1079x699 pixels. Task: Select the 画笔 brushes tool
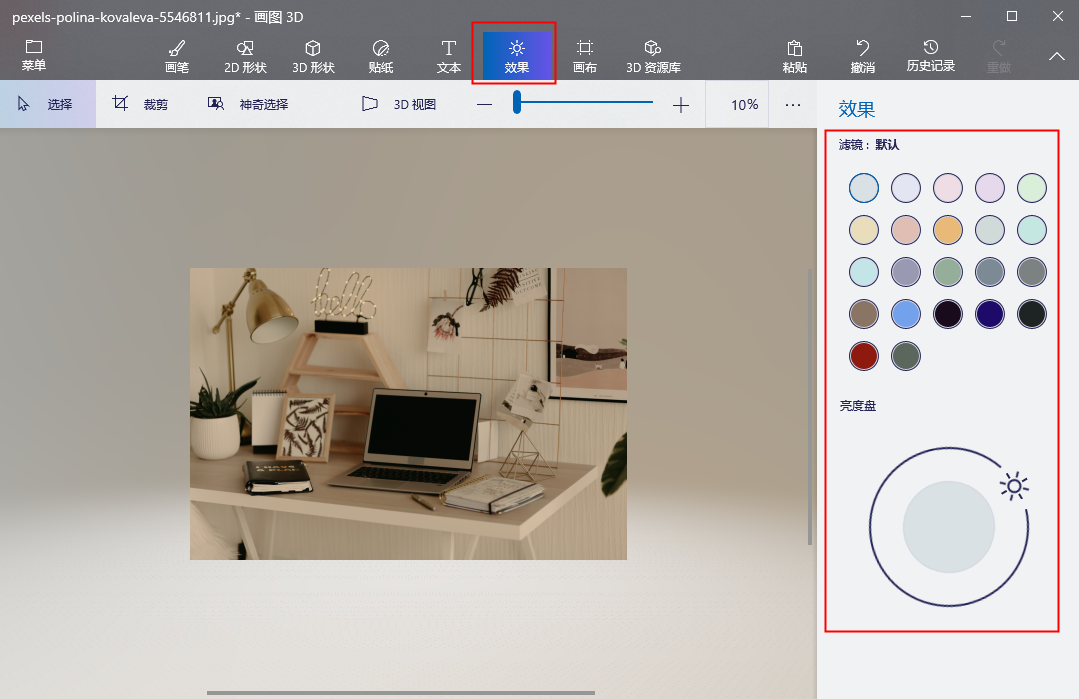click(x=177, y=56)
